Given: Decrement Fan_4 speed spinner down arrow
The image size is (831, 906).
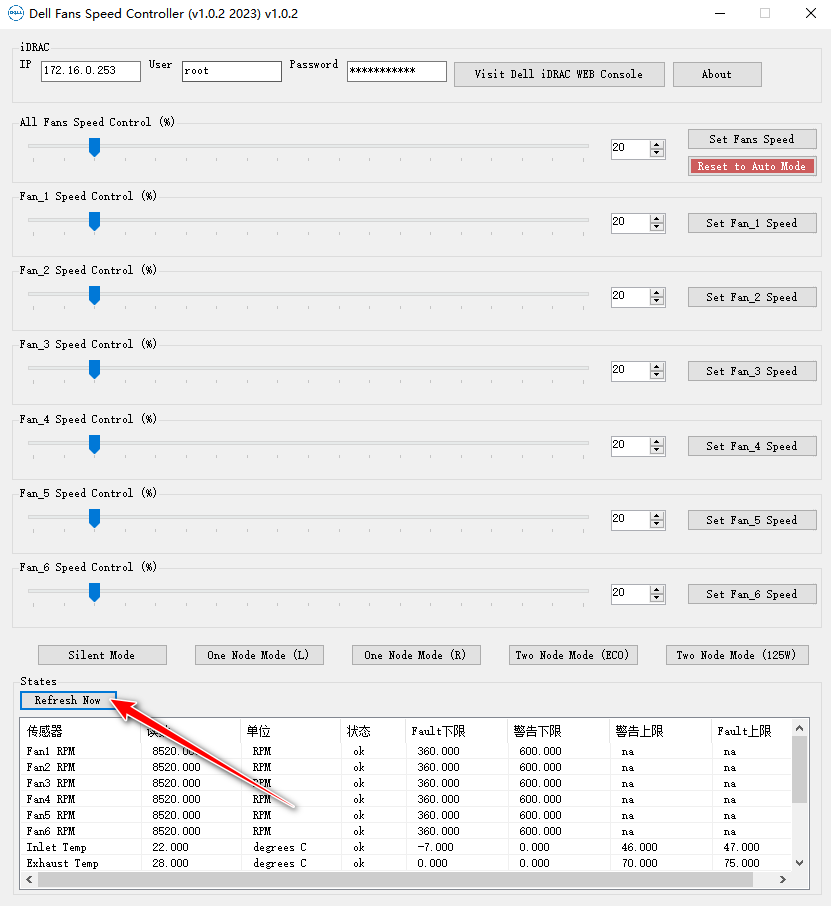Looking at the screenshot, I should [656, 450].
